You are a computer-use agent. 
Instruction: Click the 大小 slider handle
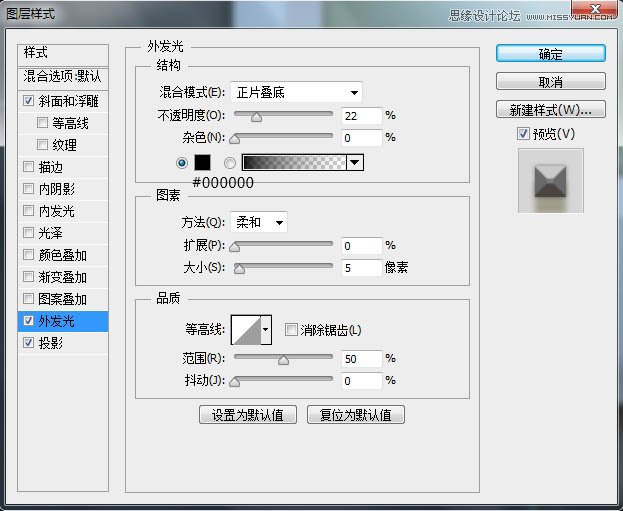[239, 269]
